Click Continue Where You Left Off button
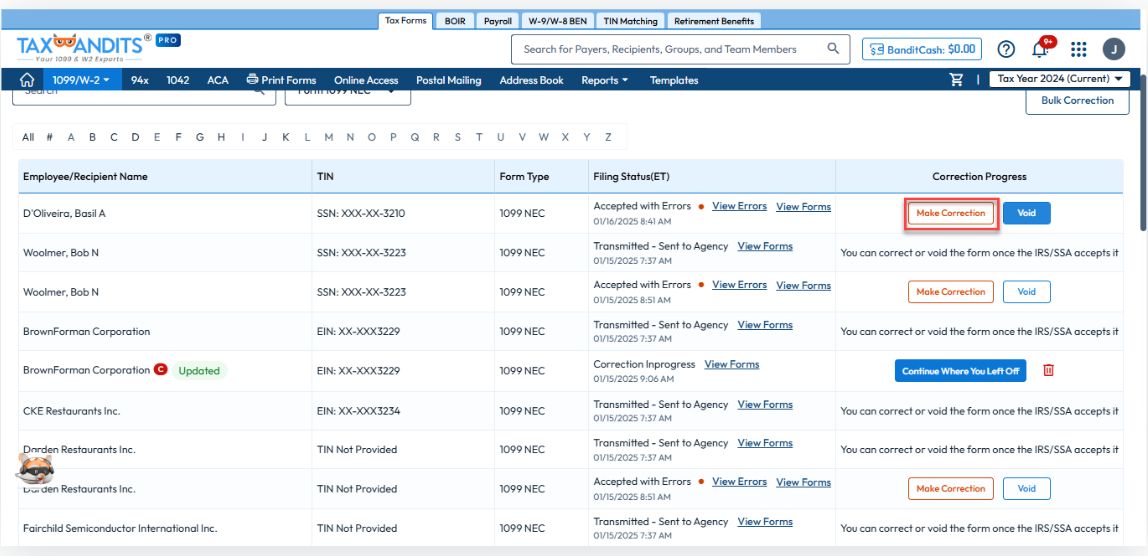The height and width of the screenshot is (556, 1148). (x=960, y=371)
